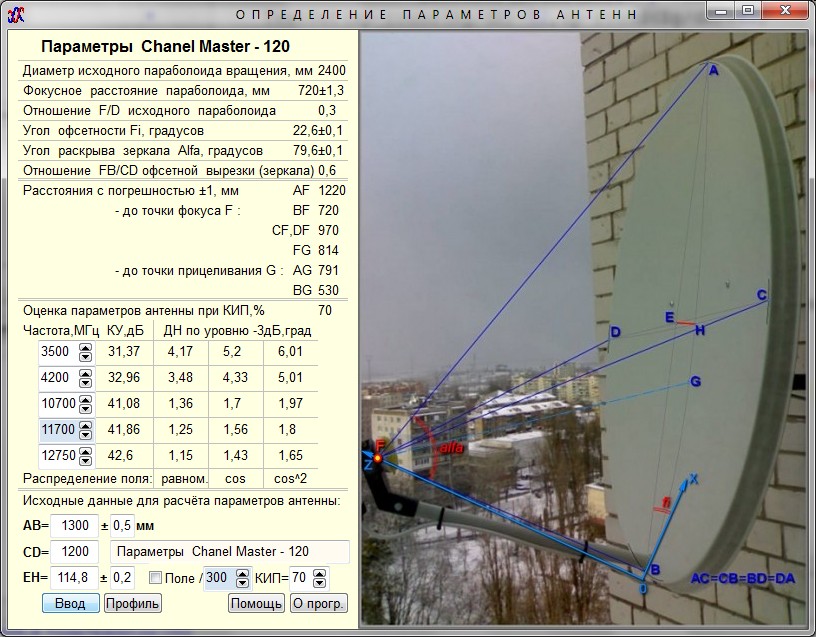This screenshot has height=637, width=816.
Task: Open the Профиль button
Action: click(132, 604)
